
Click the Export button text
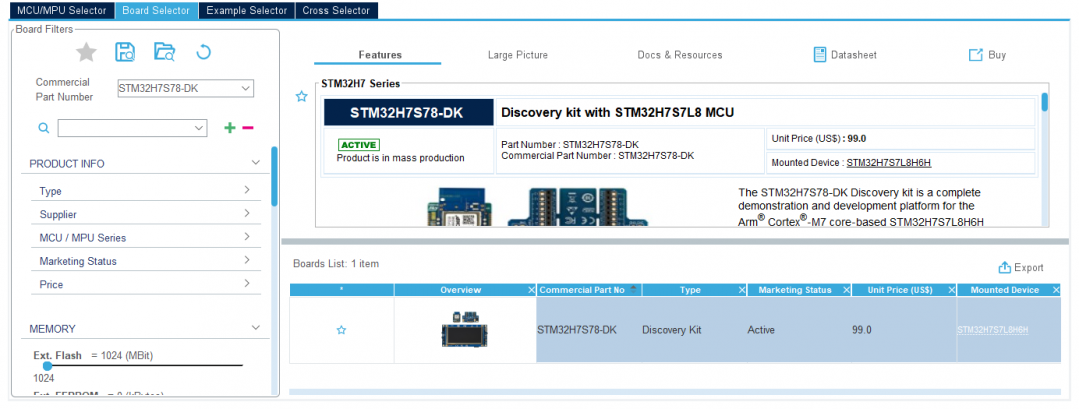(1029, 267)
